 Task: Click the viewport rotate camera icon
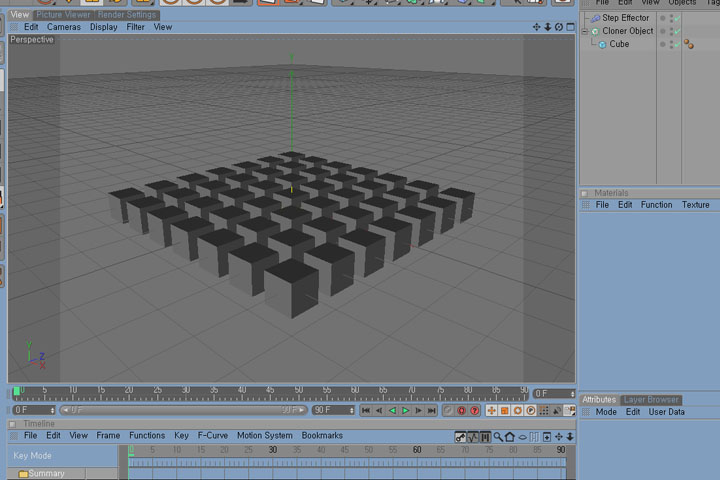[559, 27]
